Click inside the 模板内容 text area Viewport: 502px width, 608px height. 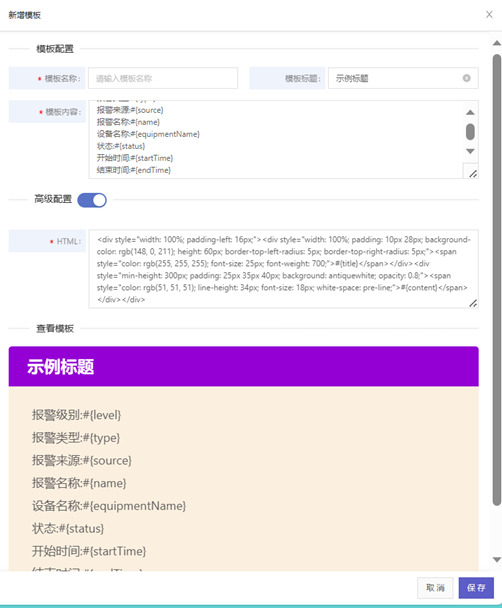tap(276, 140)
